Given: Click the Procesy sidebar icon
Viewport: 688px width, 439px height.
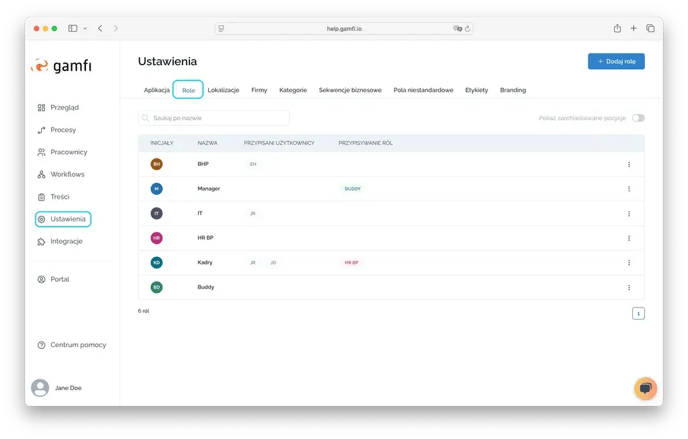Looking at the screenshot, I should pos(41,130).
